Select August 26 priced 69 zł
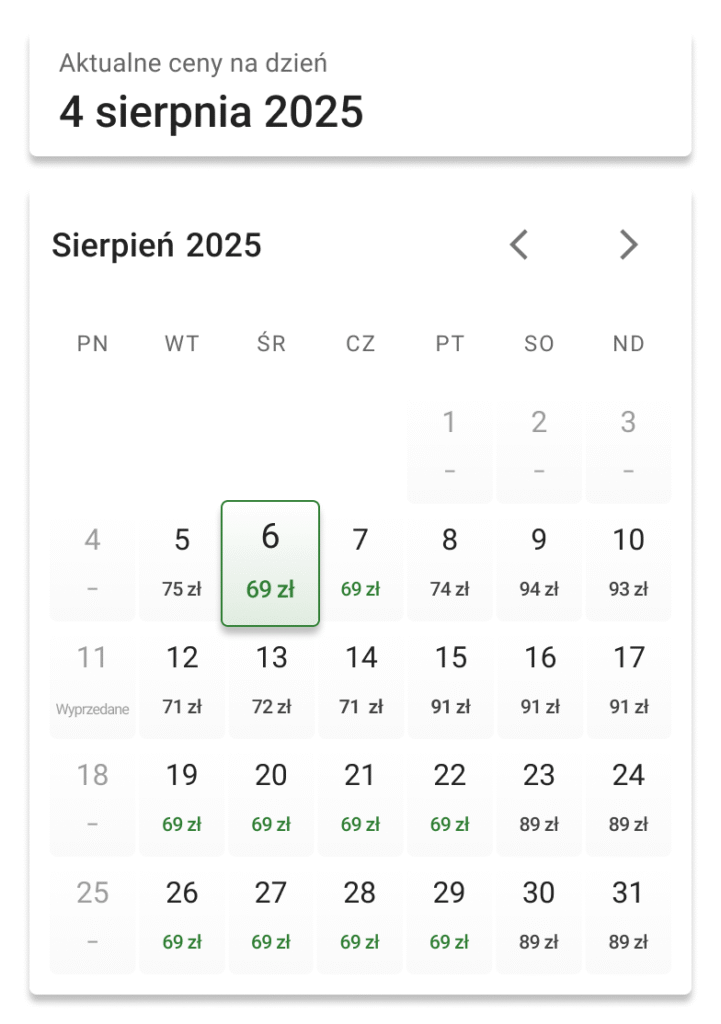The height and width of the screenshot is (1024, 721). 182,916
